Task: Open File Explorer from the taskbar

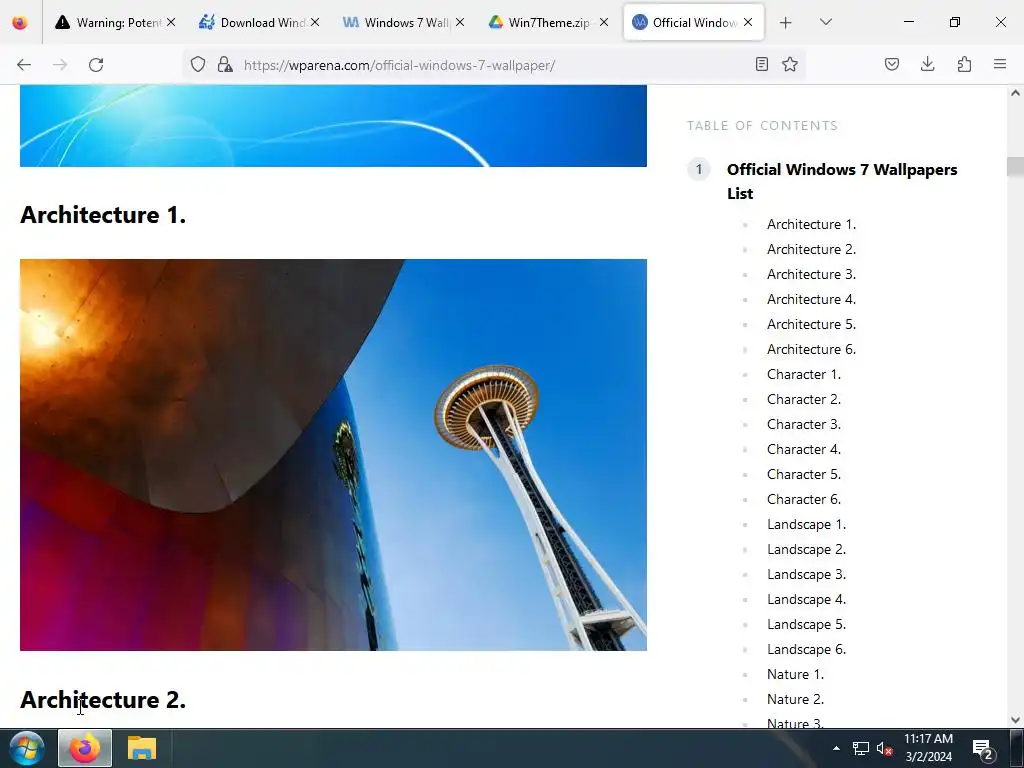Action: [x=142, y=748]
